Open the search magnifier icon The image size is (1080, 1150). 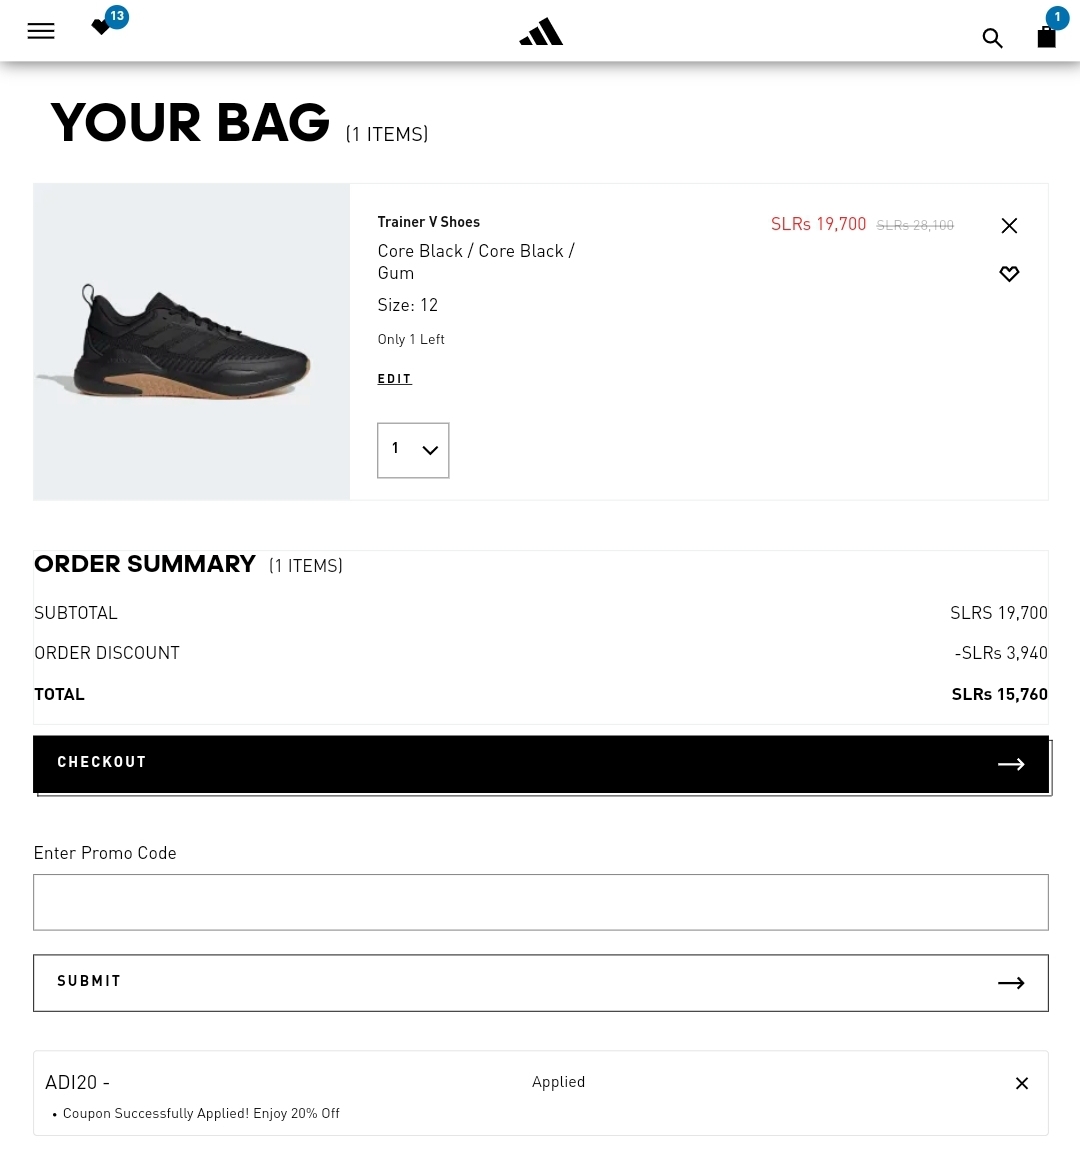(x=992, y=38)
